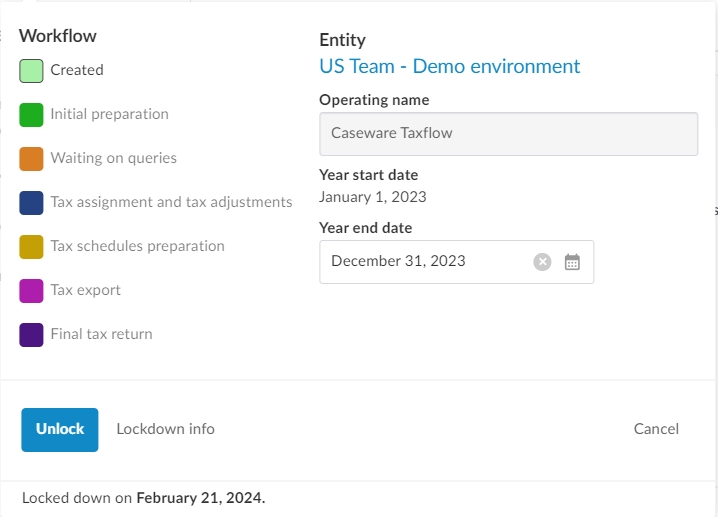Cancel the dialog
The height and width of the screenshot is (517, 718).
(x=656, y=429)
